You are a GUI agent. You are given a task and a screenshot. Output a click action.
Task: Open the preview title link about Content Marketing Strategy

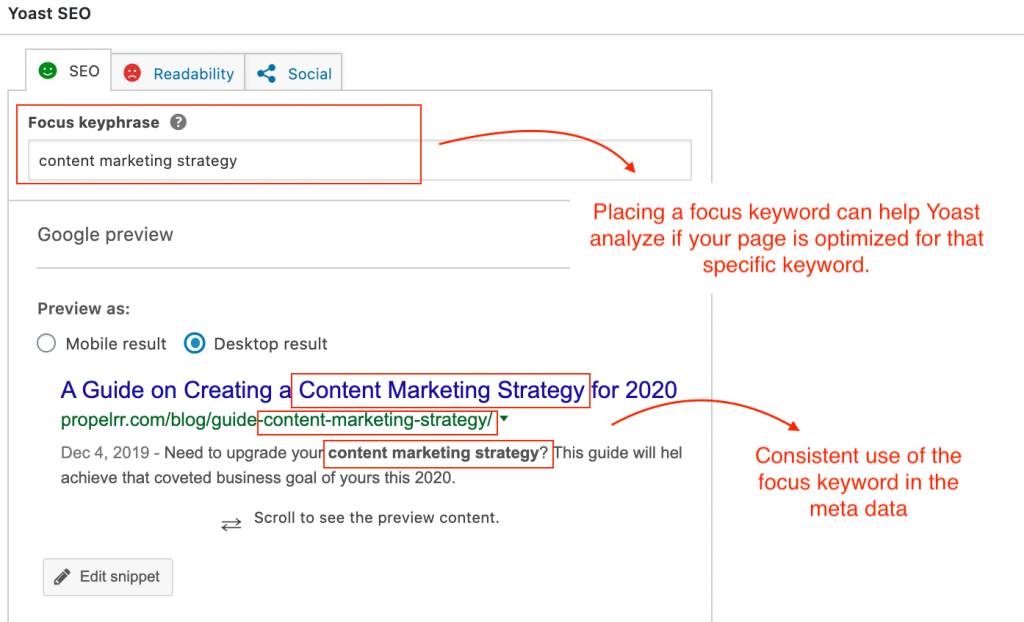(369, 390)
